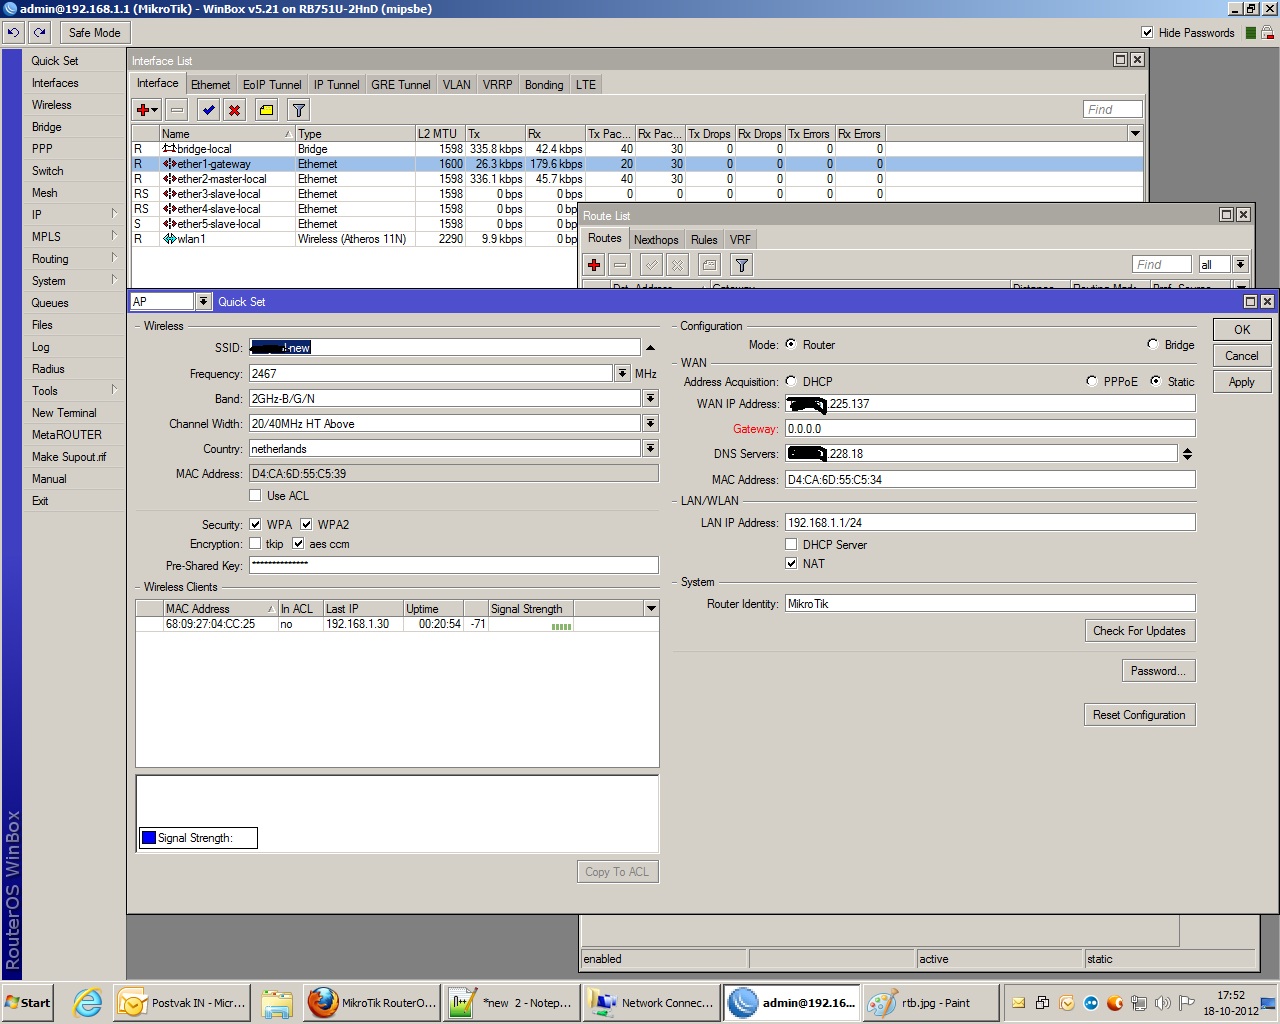Image resolution: width=1280 pixels, height=1024 pixels.
Task: Click the checkmark enable icon in Route List
Action: tap(651, 265)
